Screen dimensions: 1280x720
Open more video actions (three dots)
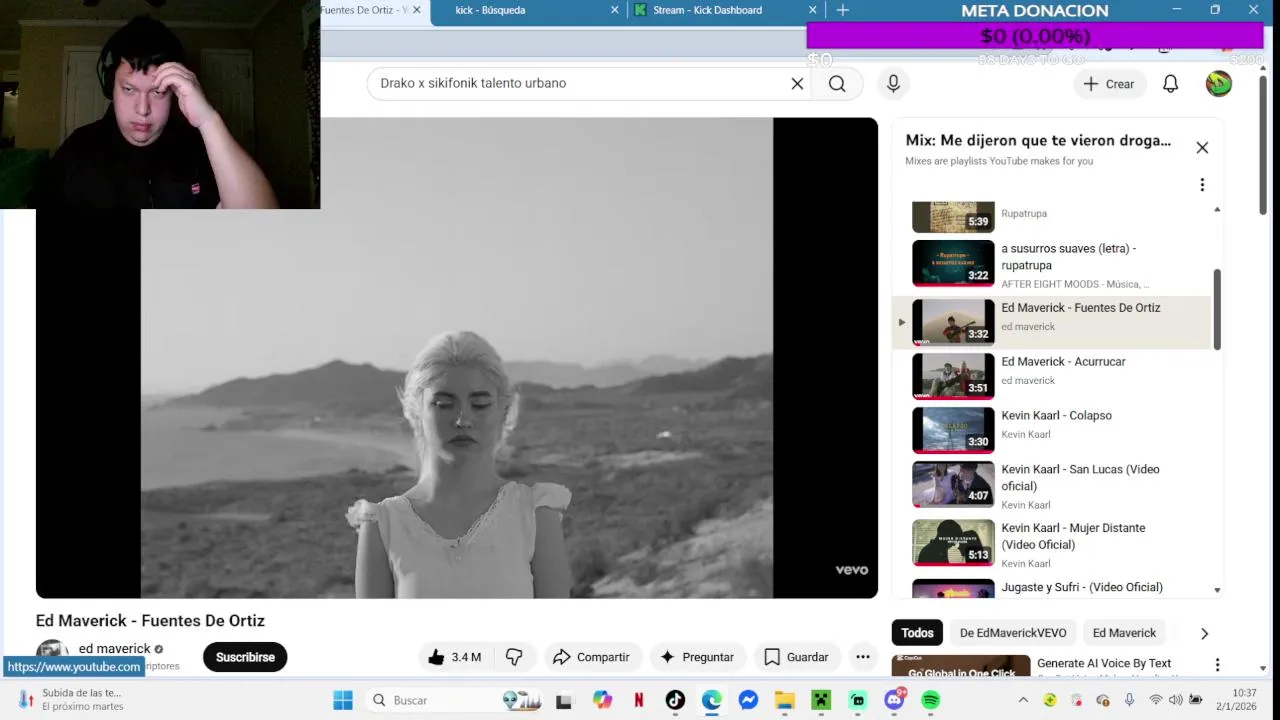[863, 657]
